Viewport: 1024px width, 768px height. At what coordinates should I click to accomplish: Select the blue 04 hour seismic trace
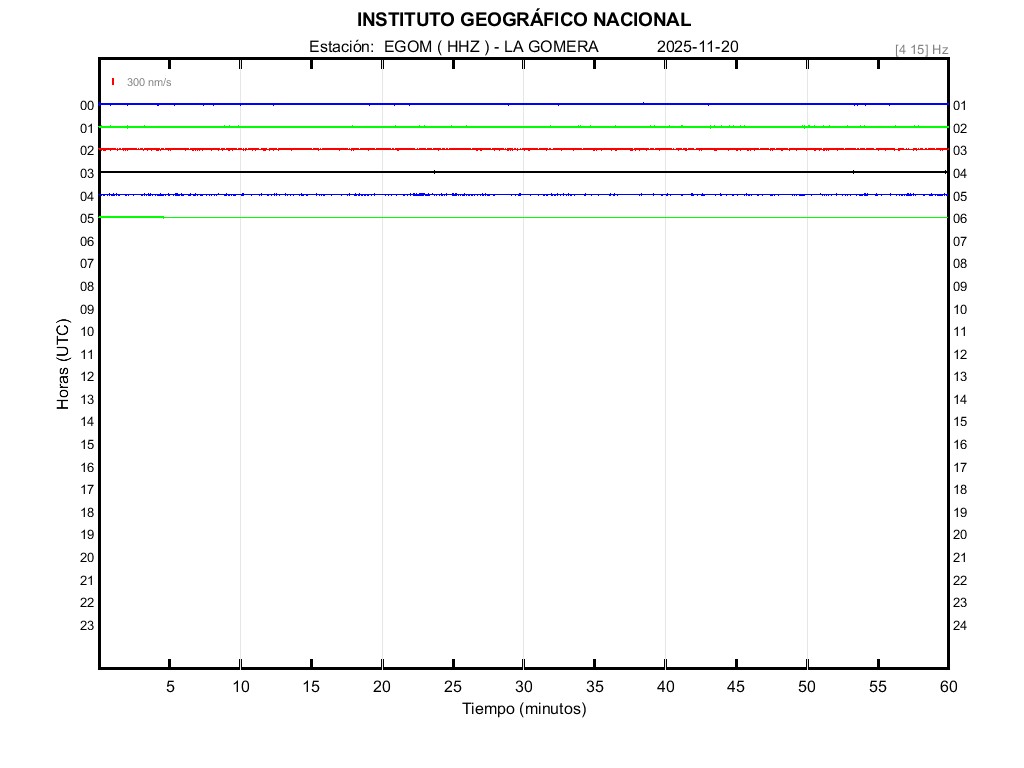tap(520, 195)
